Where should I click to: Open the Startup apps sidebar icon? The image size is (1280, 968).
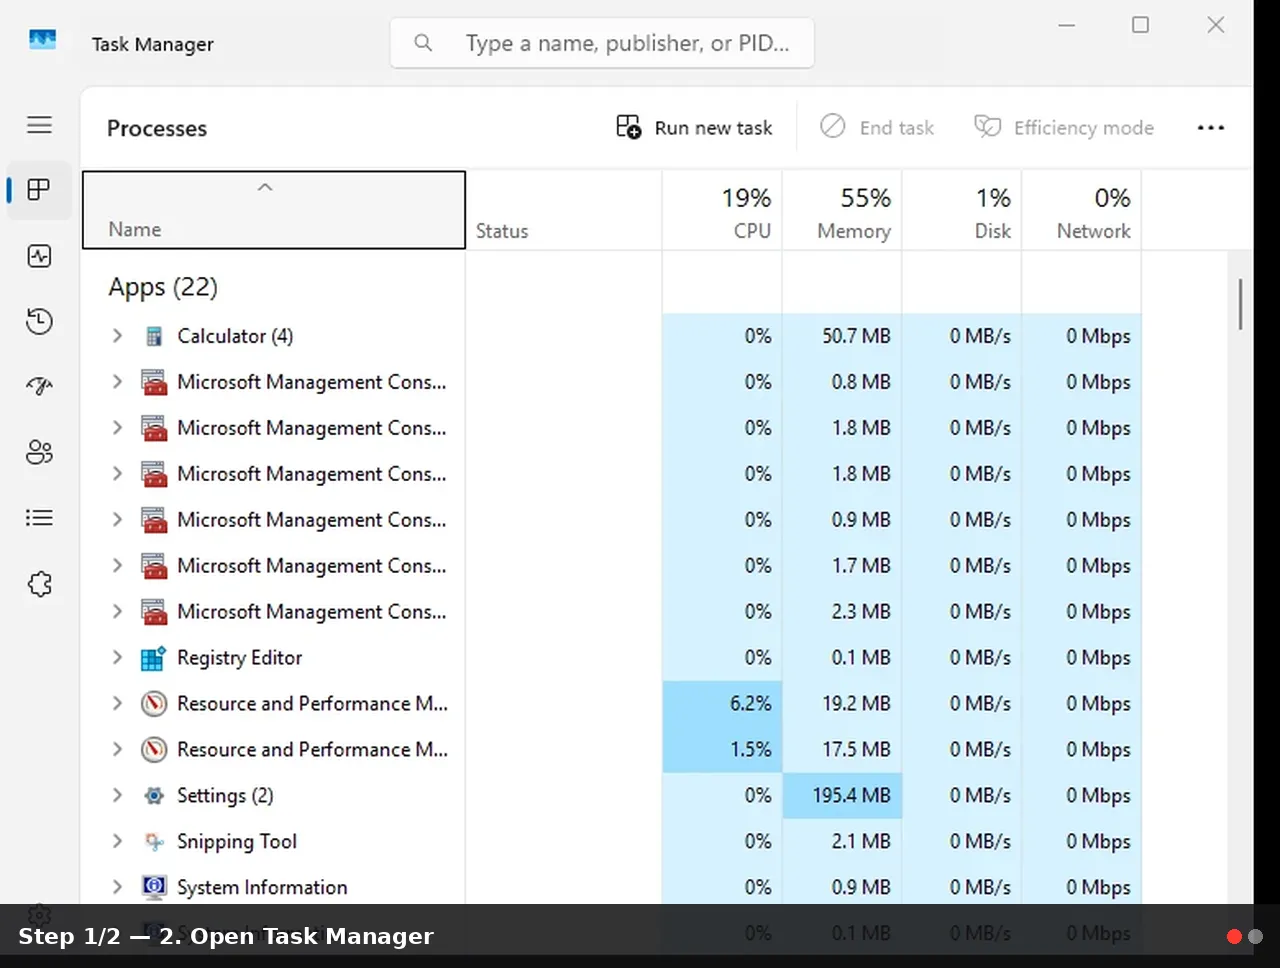[39, 386]
